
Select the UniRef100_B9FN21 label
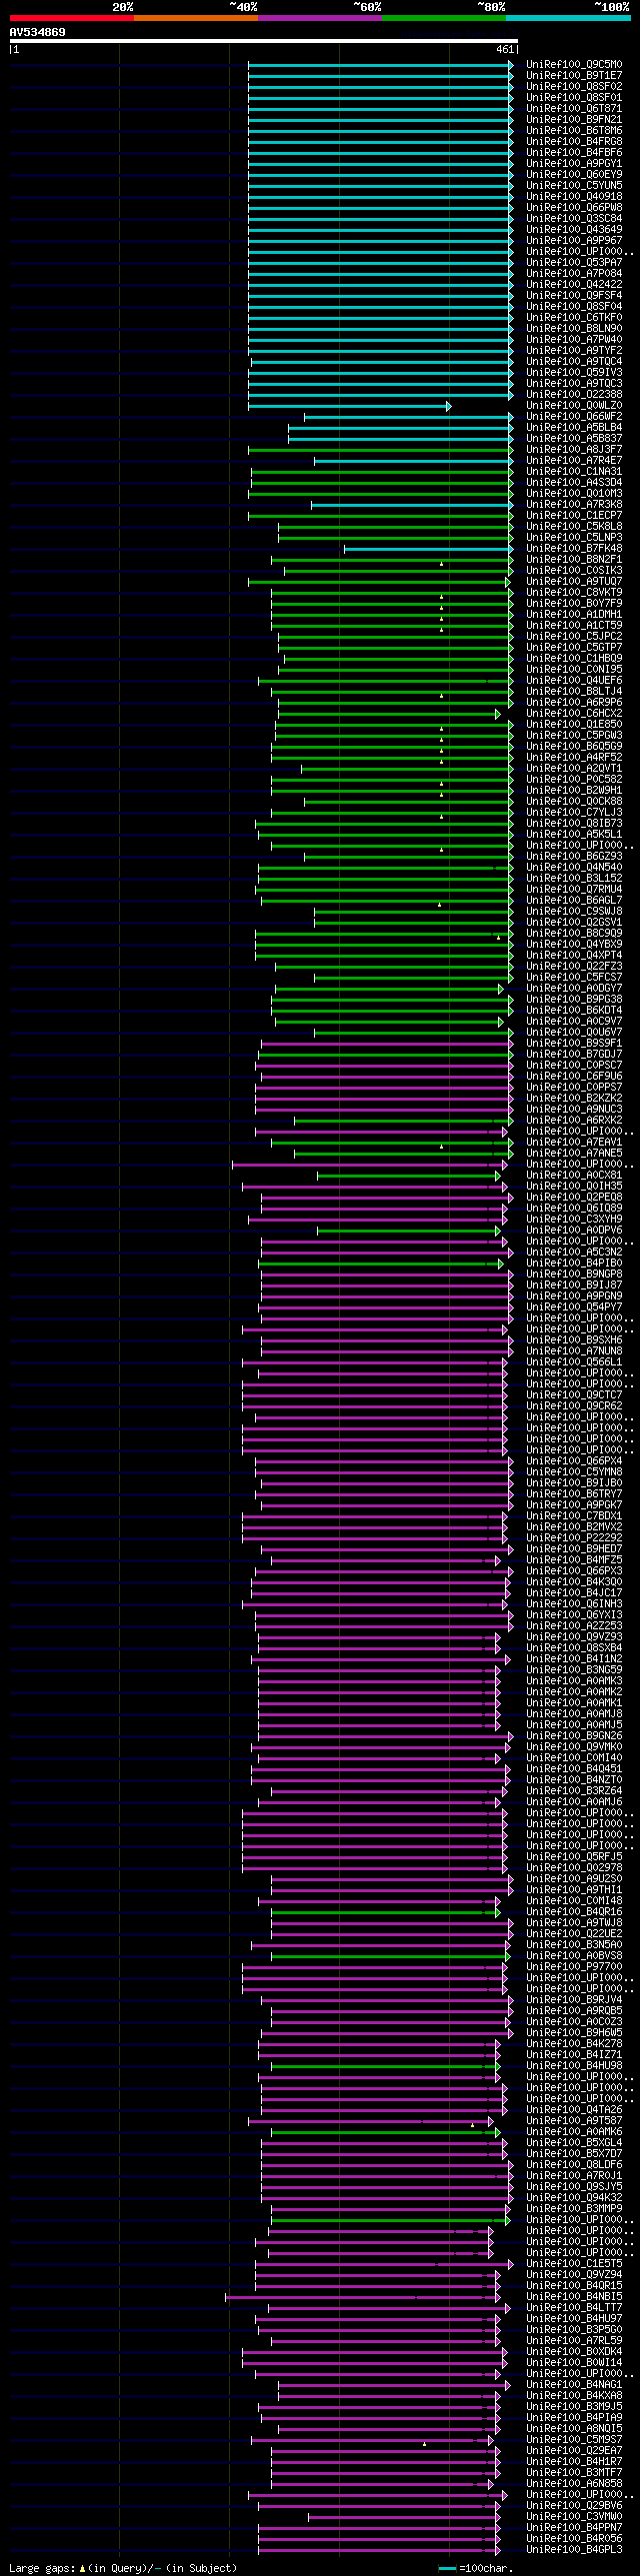pos(574,120)
